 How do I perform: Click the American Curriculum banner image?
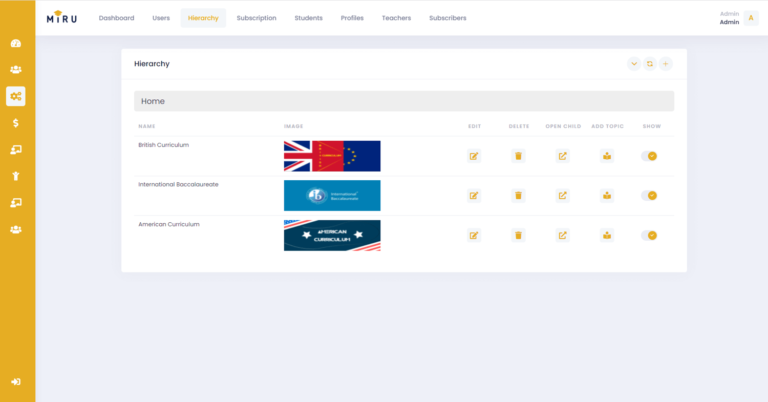332,235
